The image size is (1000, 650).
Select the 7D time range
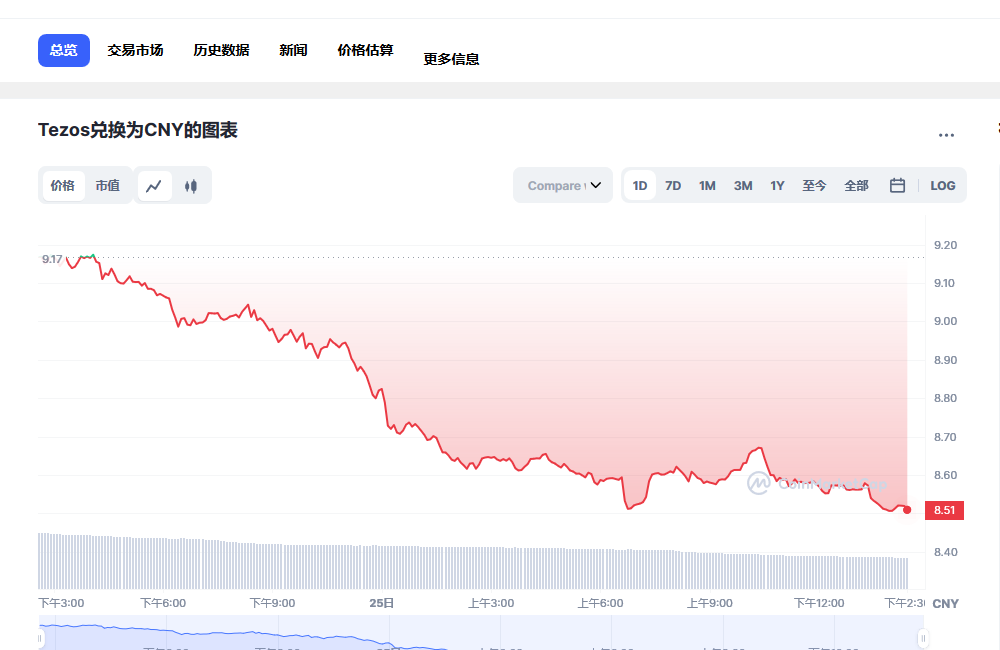coord(673,186)
